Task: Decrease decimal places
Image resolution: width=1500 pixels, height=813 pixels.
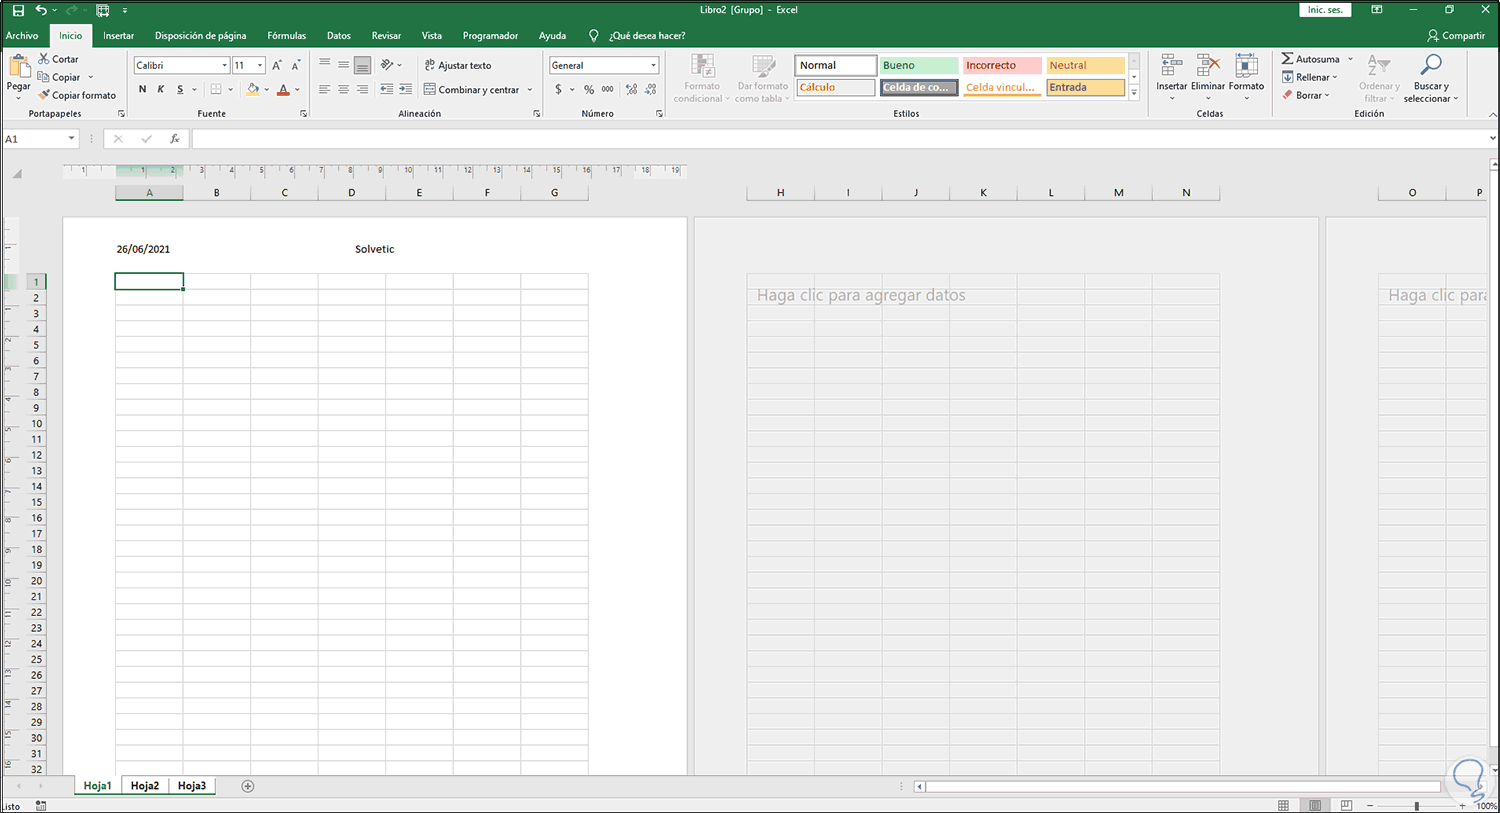Action: tap(651, 89)
